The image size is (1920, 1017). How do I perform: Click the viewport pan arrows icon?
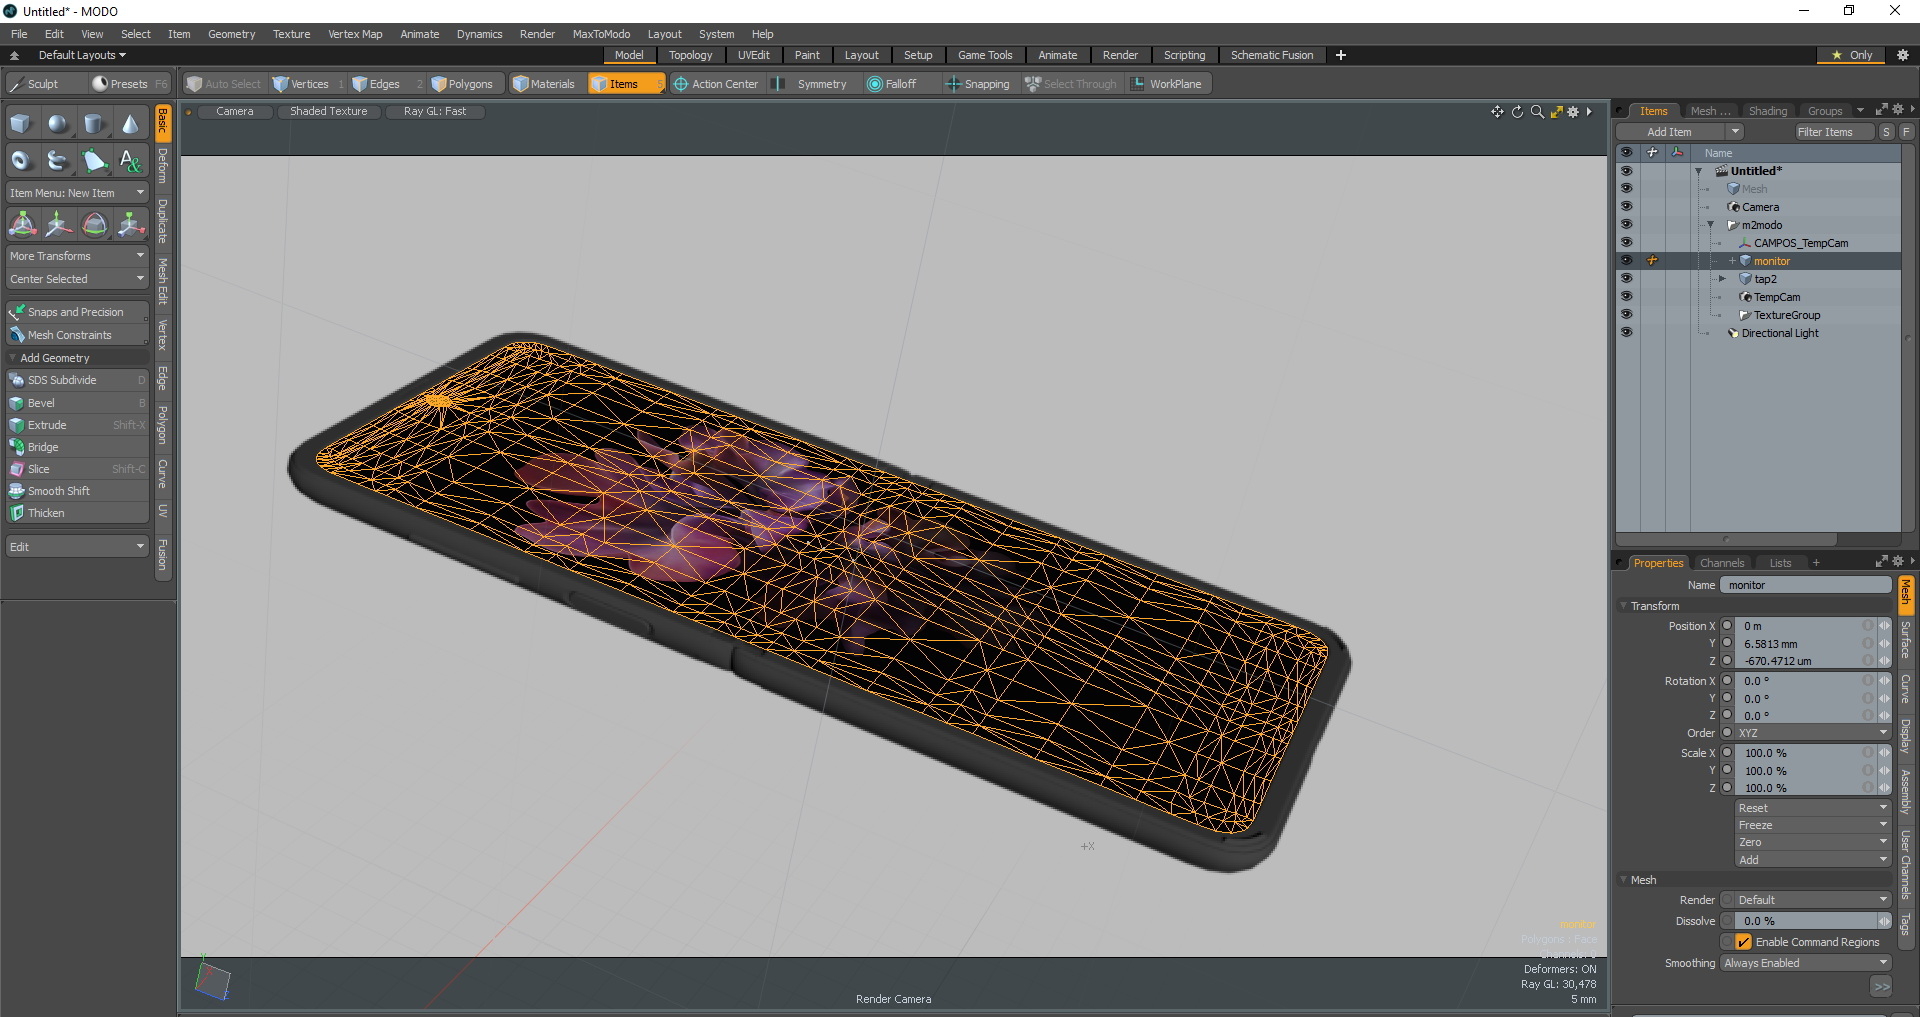[x=1497, y=112]
